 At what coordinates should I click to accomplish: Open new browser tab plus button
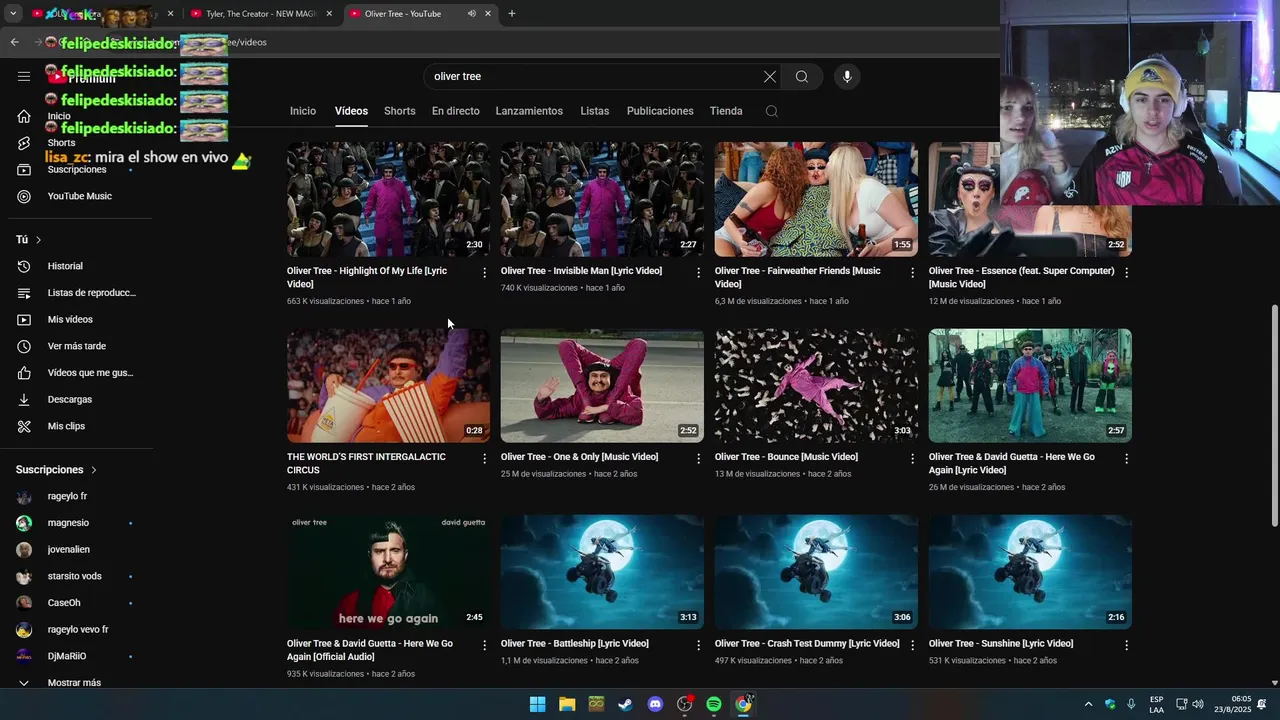[512, 14]
